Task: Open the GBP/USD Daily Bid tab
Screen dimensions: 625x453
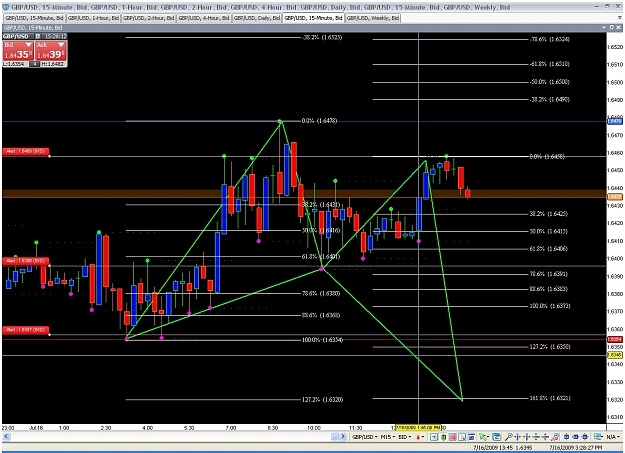Action: (257, 18)
